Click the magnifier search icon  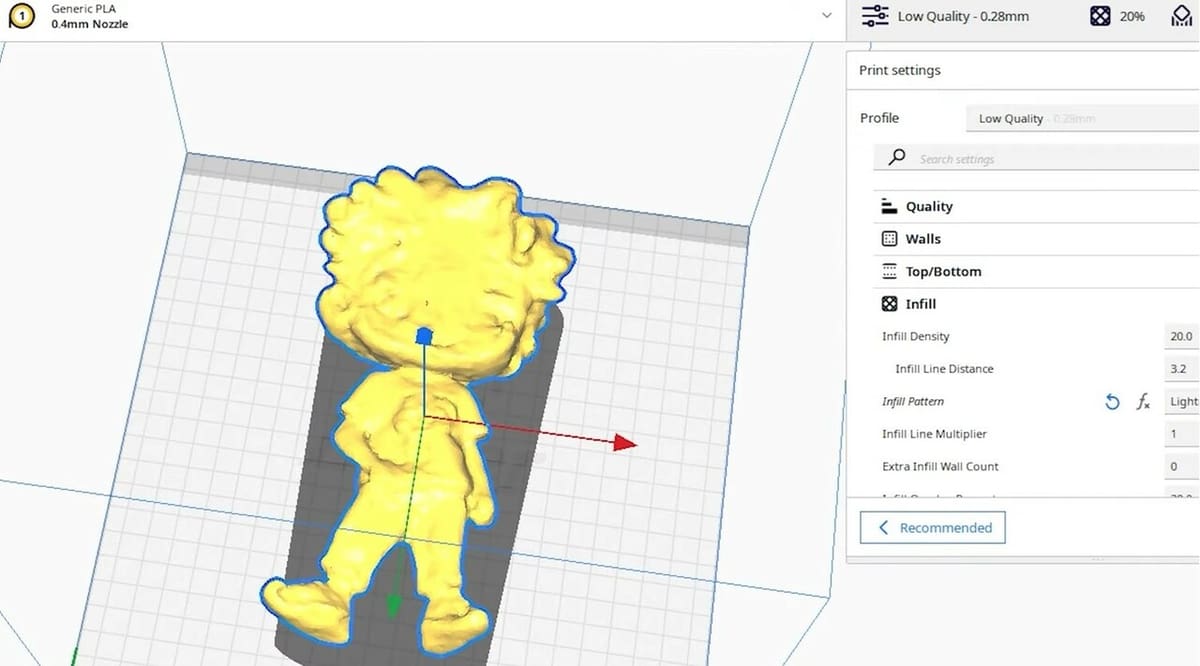[x=897, y=157]
